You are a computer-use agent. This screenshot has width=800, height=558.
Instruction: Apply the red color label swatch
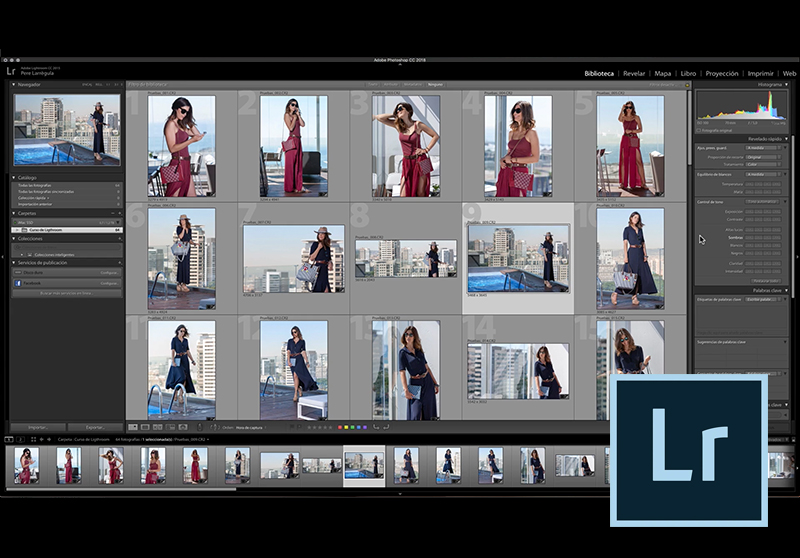338,427
